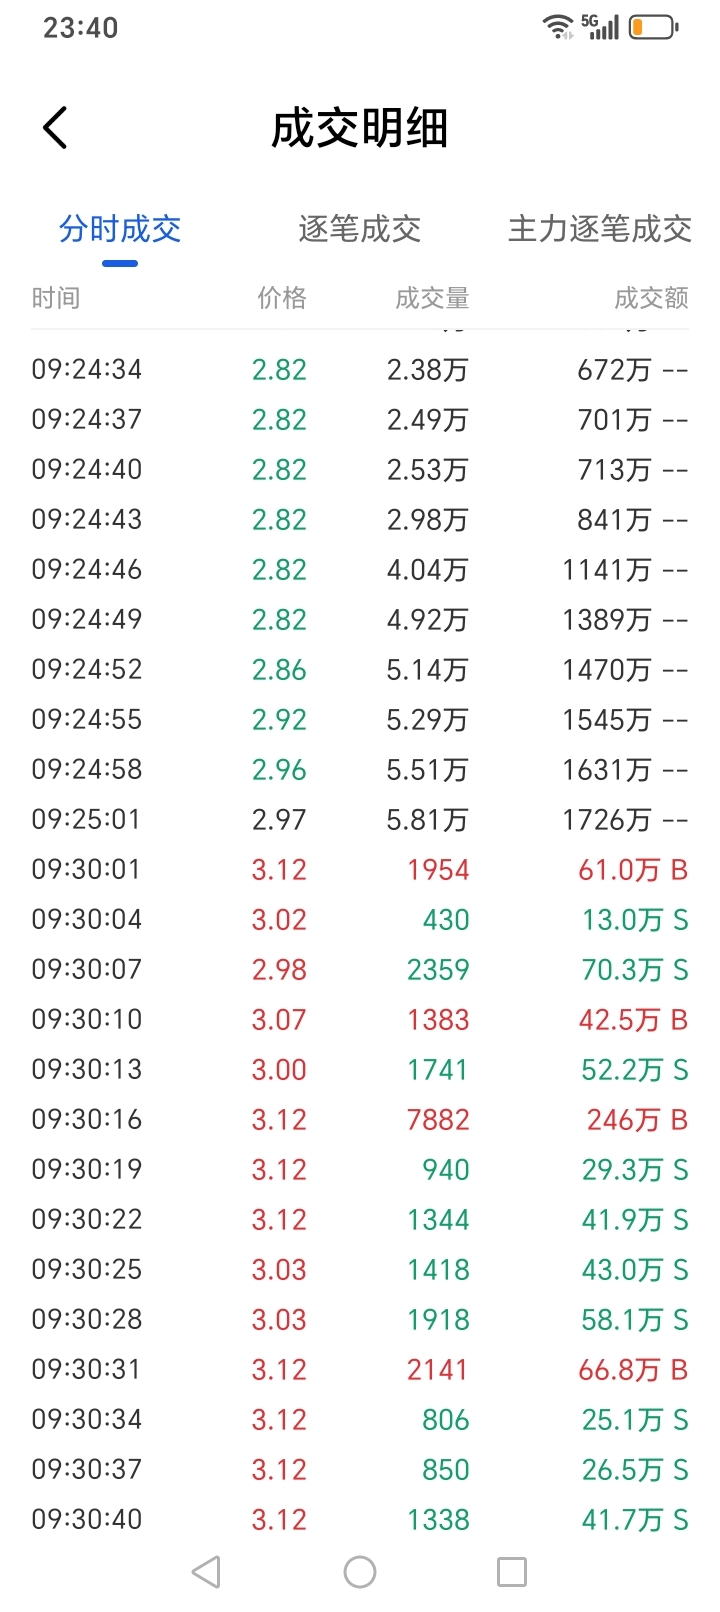Select the 分时成交 tab
This screenshot has height=1612, width=720.
click(x=120, y=229)
